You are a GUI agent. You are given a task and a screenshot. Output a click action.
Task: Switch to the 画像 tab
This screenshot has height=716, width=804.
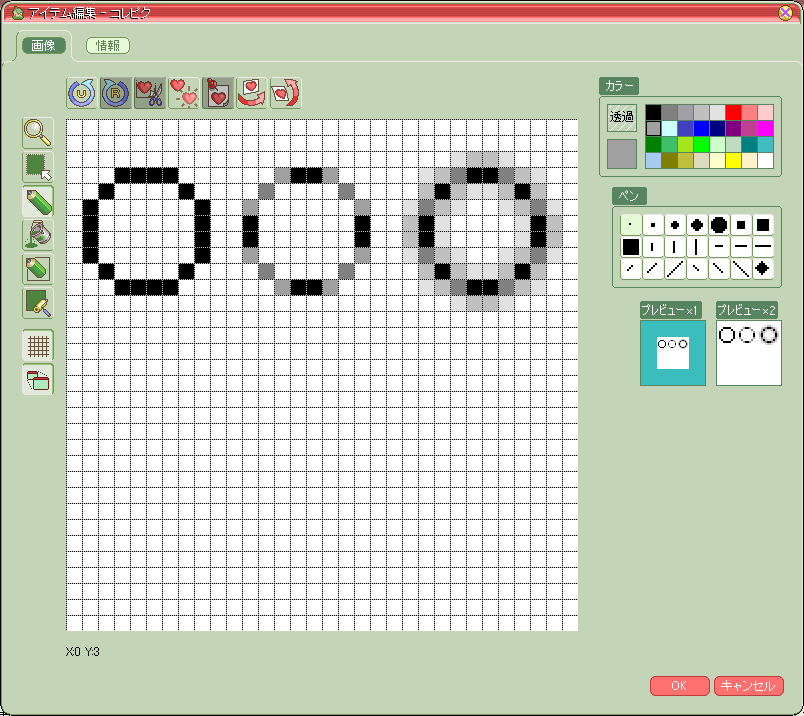pyautogui.click(x=44, y=45)
